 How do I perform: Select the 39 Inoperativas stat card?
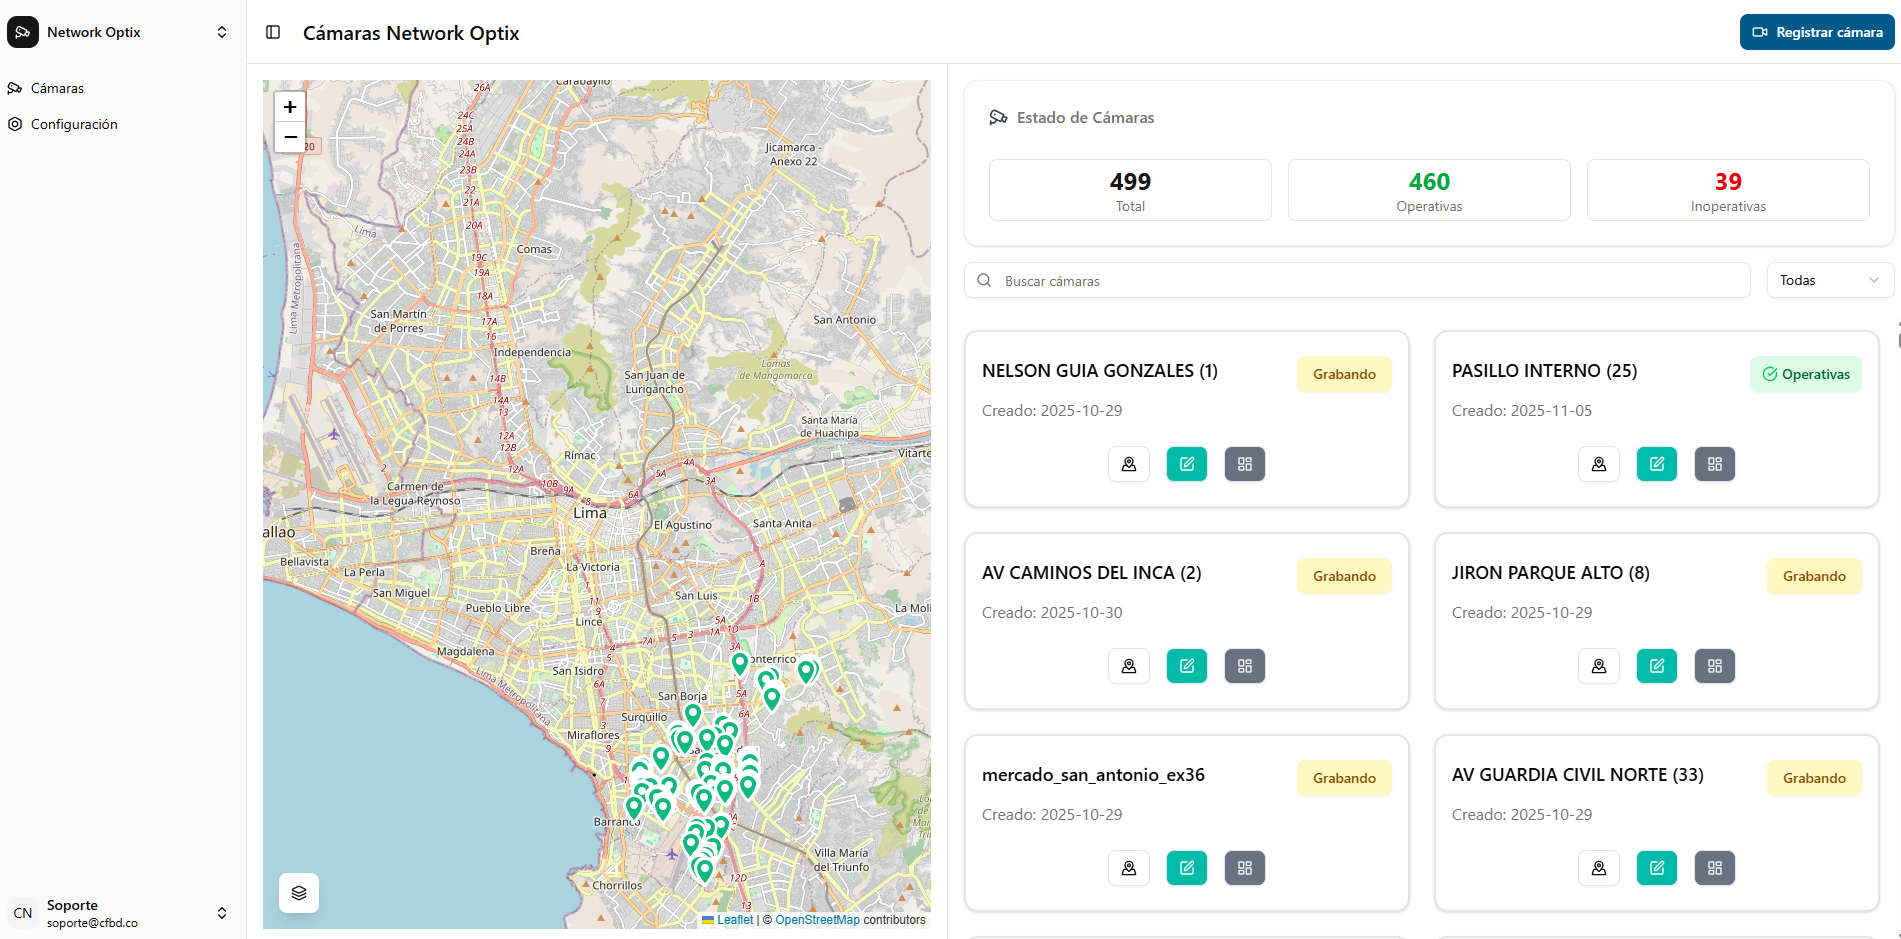tap(1728, 190)
